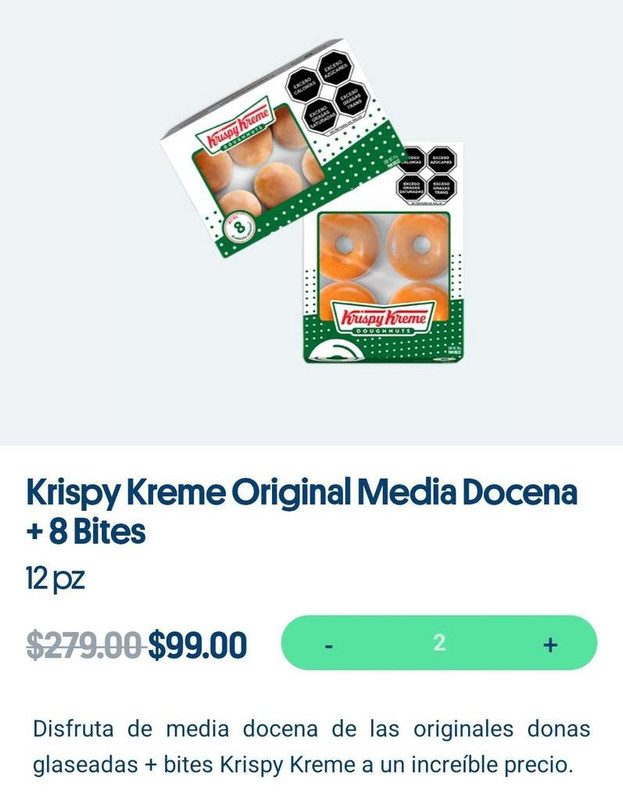The height and width of the screenshot is (800, 623).
Task: Click the dome icon on the doughnut box's green band
Action: 337,352
